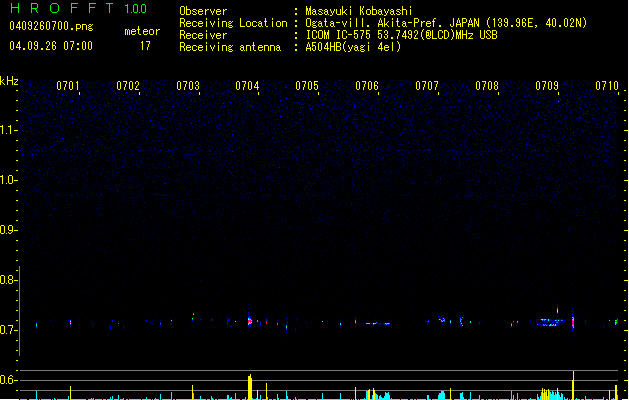
Task: Select observer name Masayuki Kobayashi
Action: pos(359,11)
